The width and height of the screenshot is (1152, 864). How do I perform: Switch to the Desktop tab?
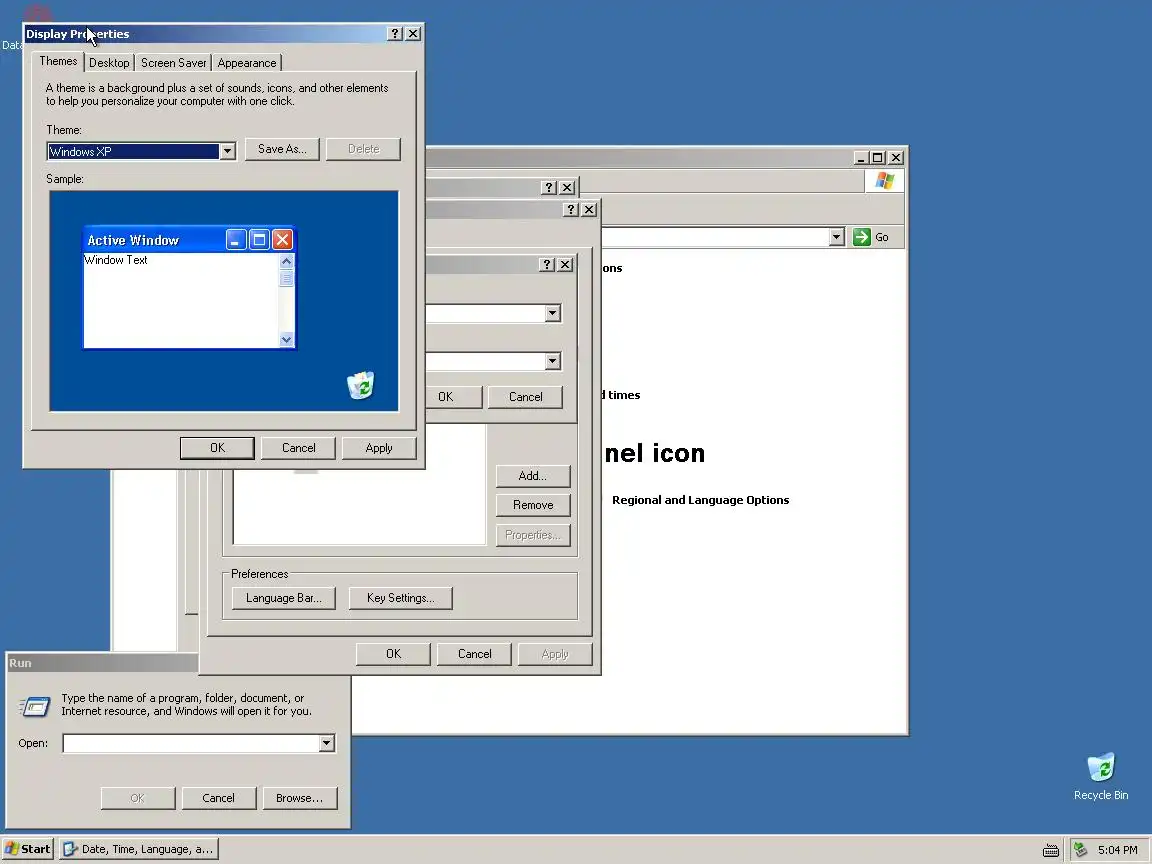pyautogui.click(x=109, y=63)
